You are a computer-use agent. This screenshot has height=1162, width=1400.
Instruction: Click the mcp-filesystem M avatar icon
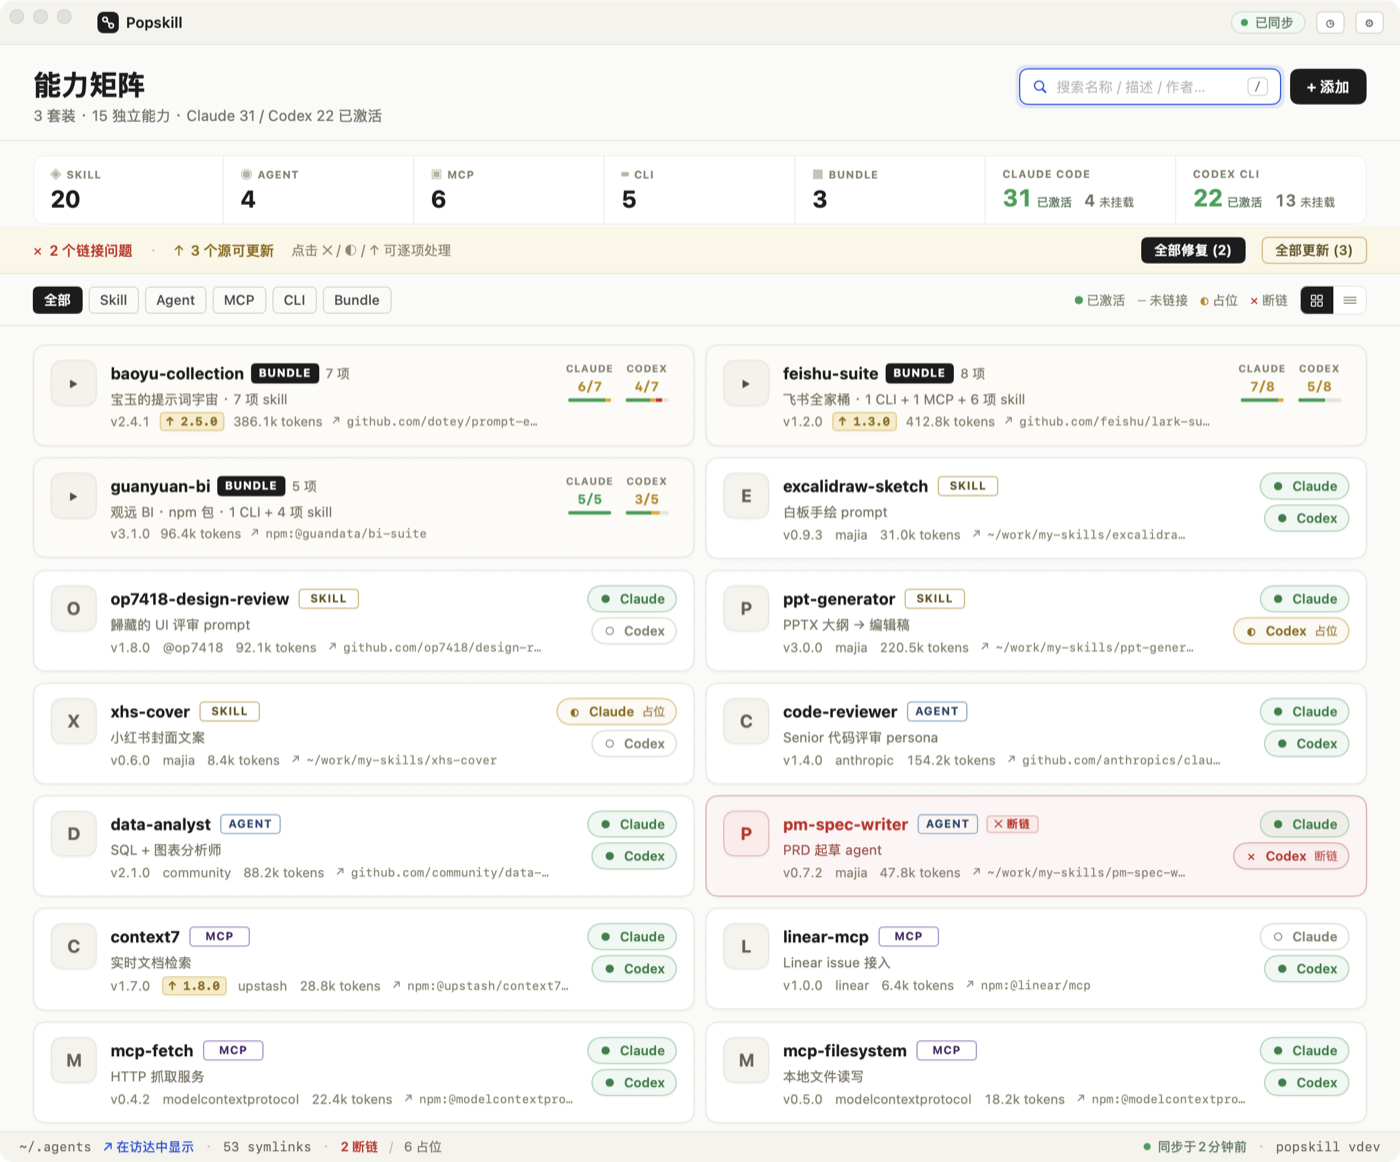pyautogui.click(x=746, y=1060)
